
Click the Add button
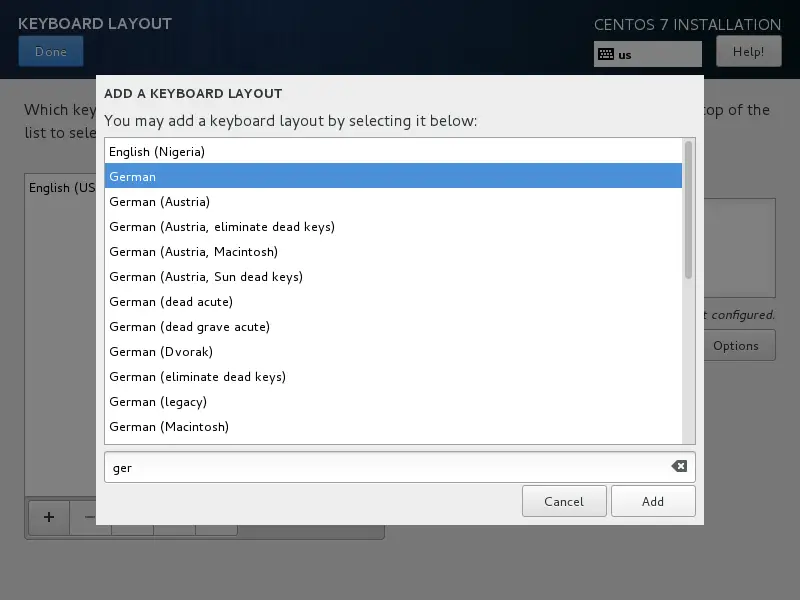(x=653, y=501)
